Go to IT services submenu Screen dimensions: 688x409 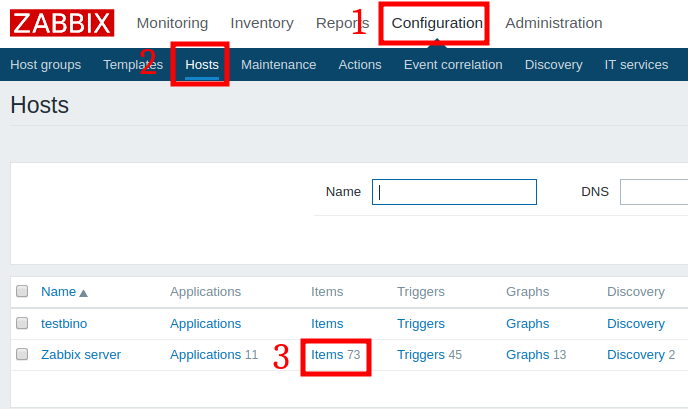pos(636,65)
